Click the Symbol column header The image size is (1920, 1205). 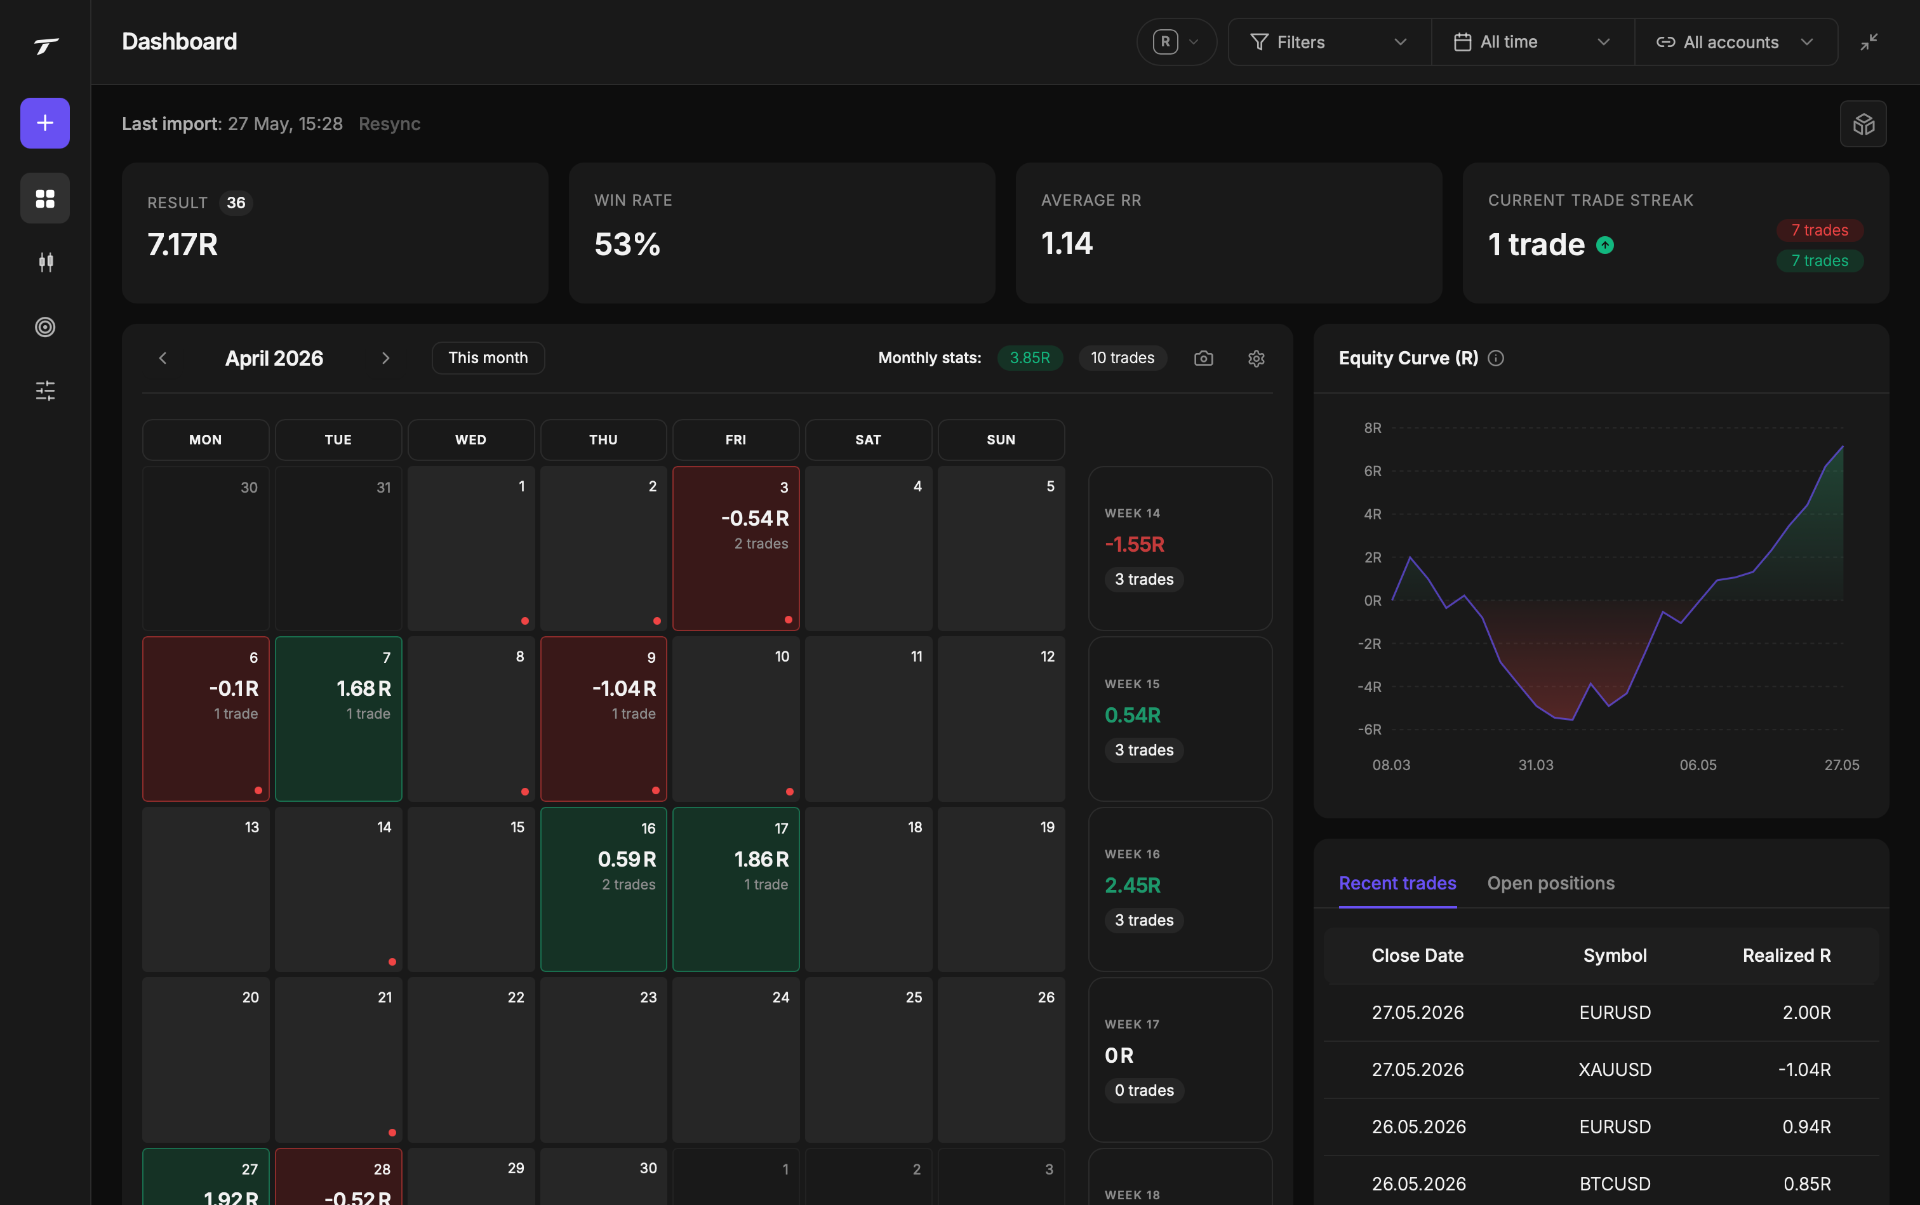coord(1614,956)
